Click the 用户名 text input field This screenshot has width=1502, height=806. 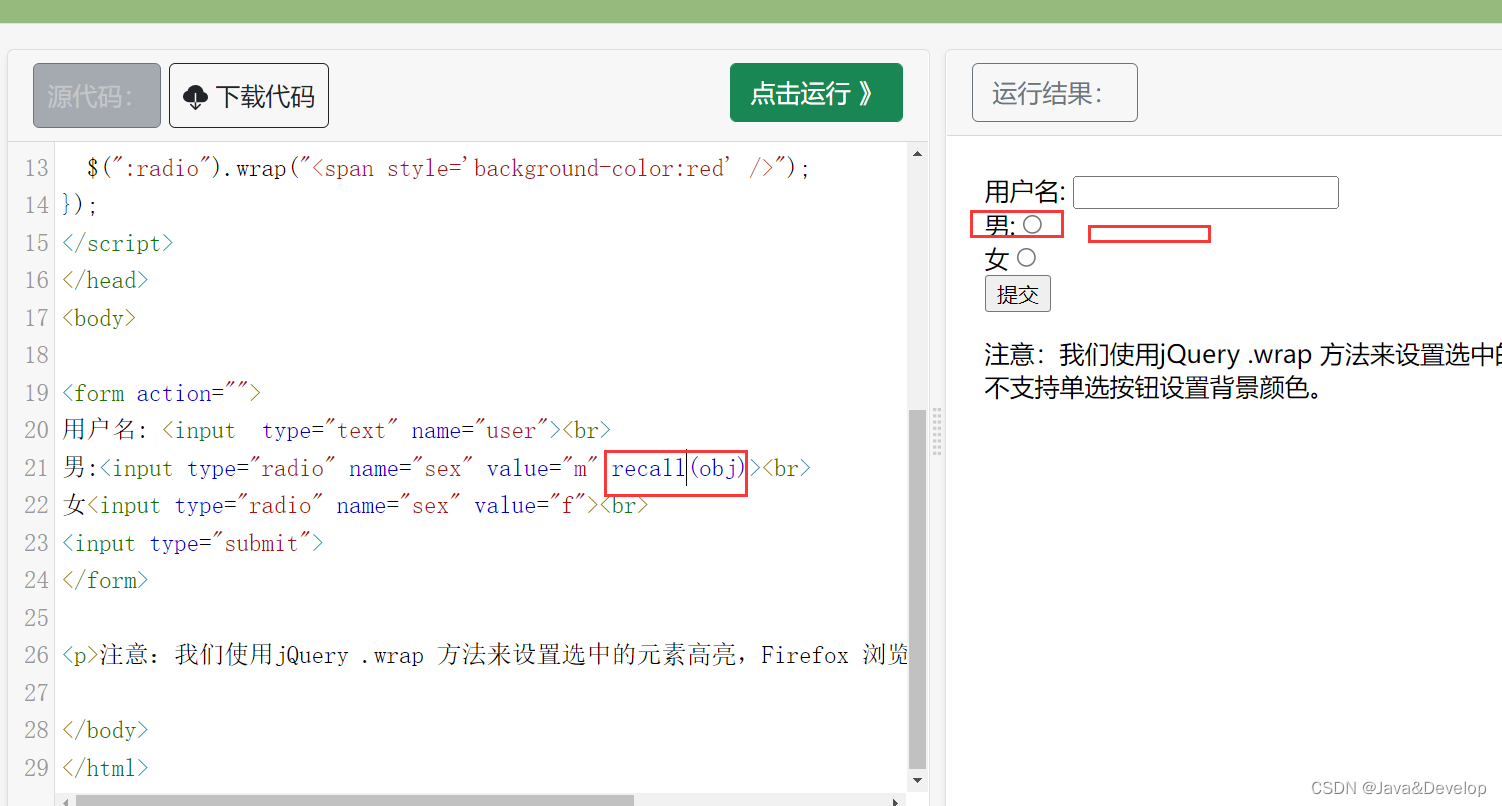(x=1205, y=192)
